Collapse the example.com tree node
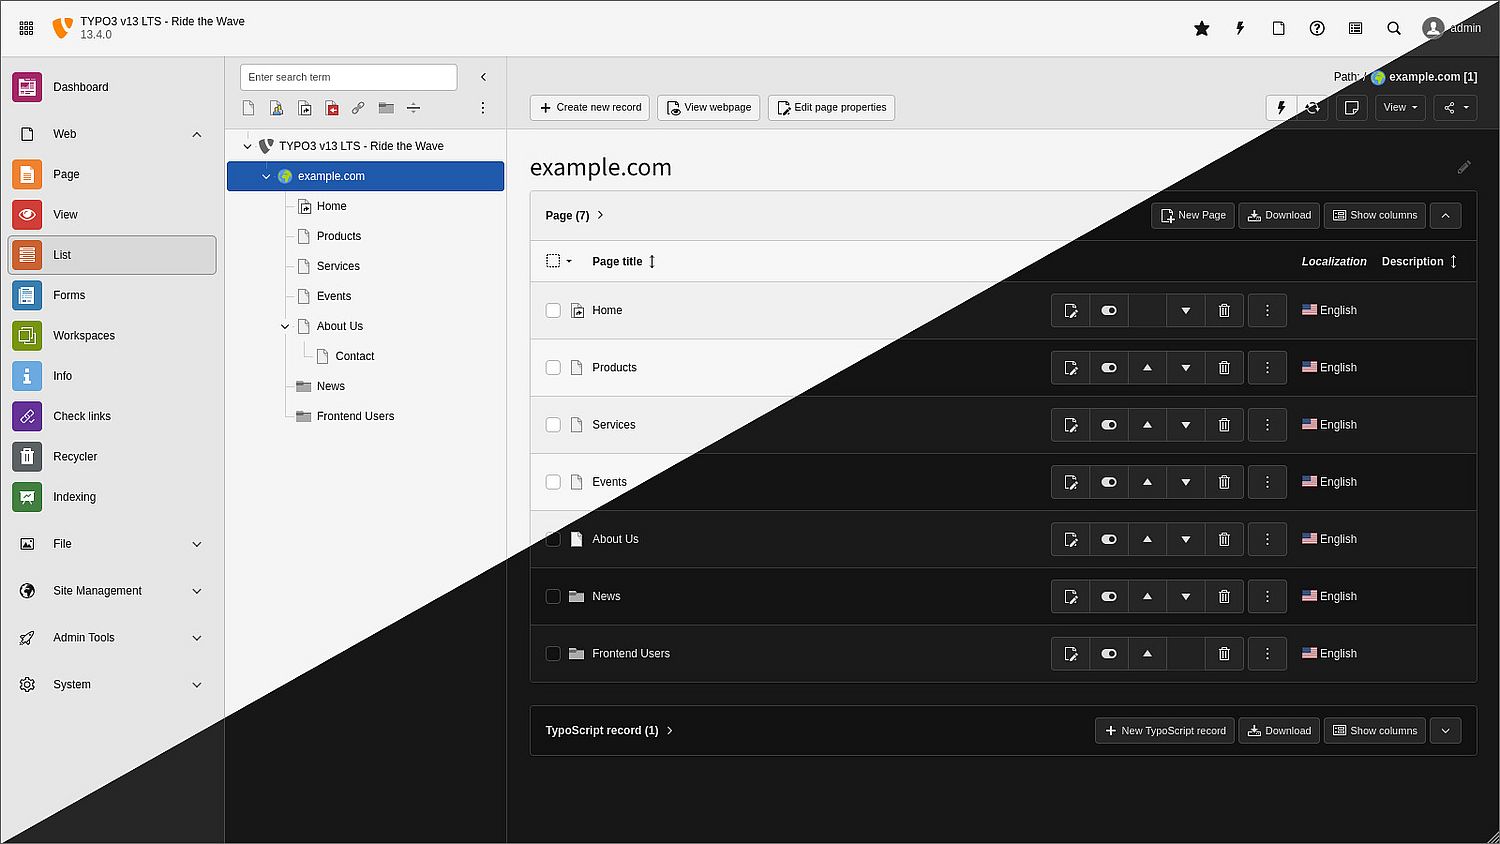This screenshot has width=1500, height=844. click(x=266, y=176)
